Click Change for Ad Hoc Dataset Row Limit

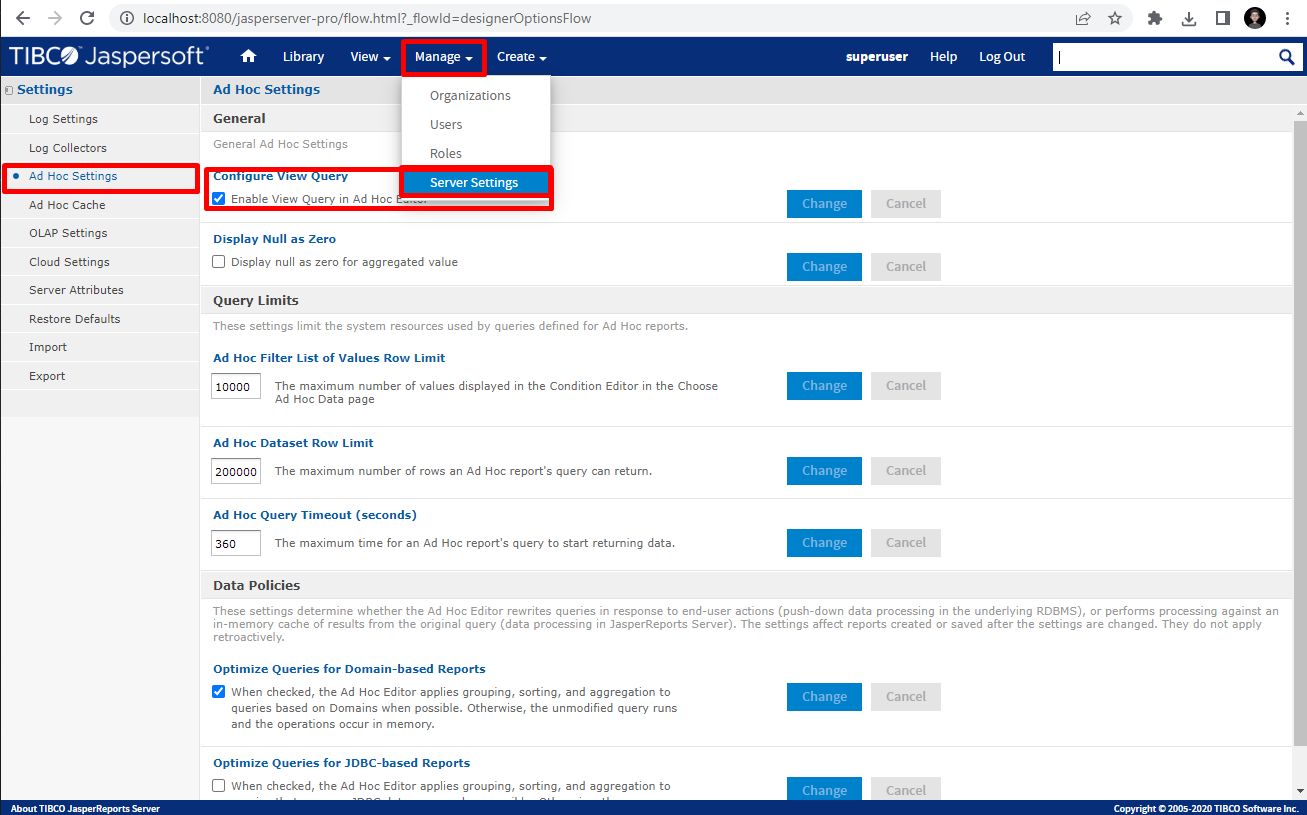pyautogui.click(x=824, y=471)
